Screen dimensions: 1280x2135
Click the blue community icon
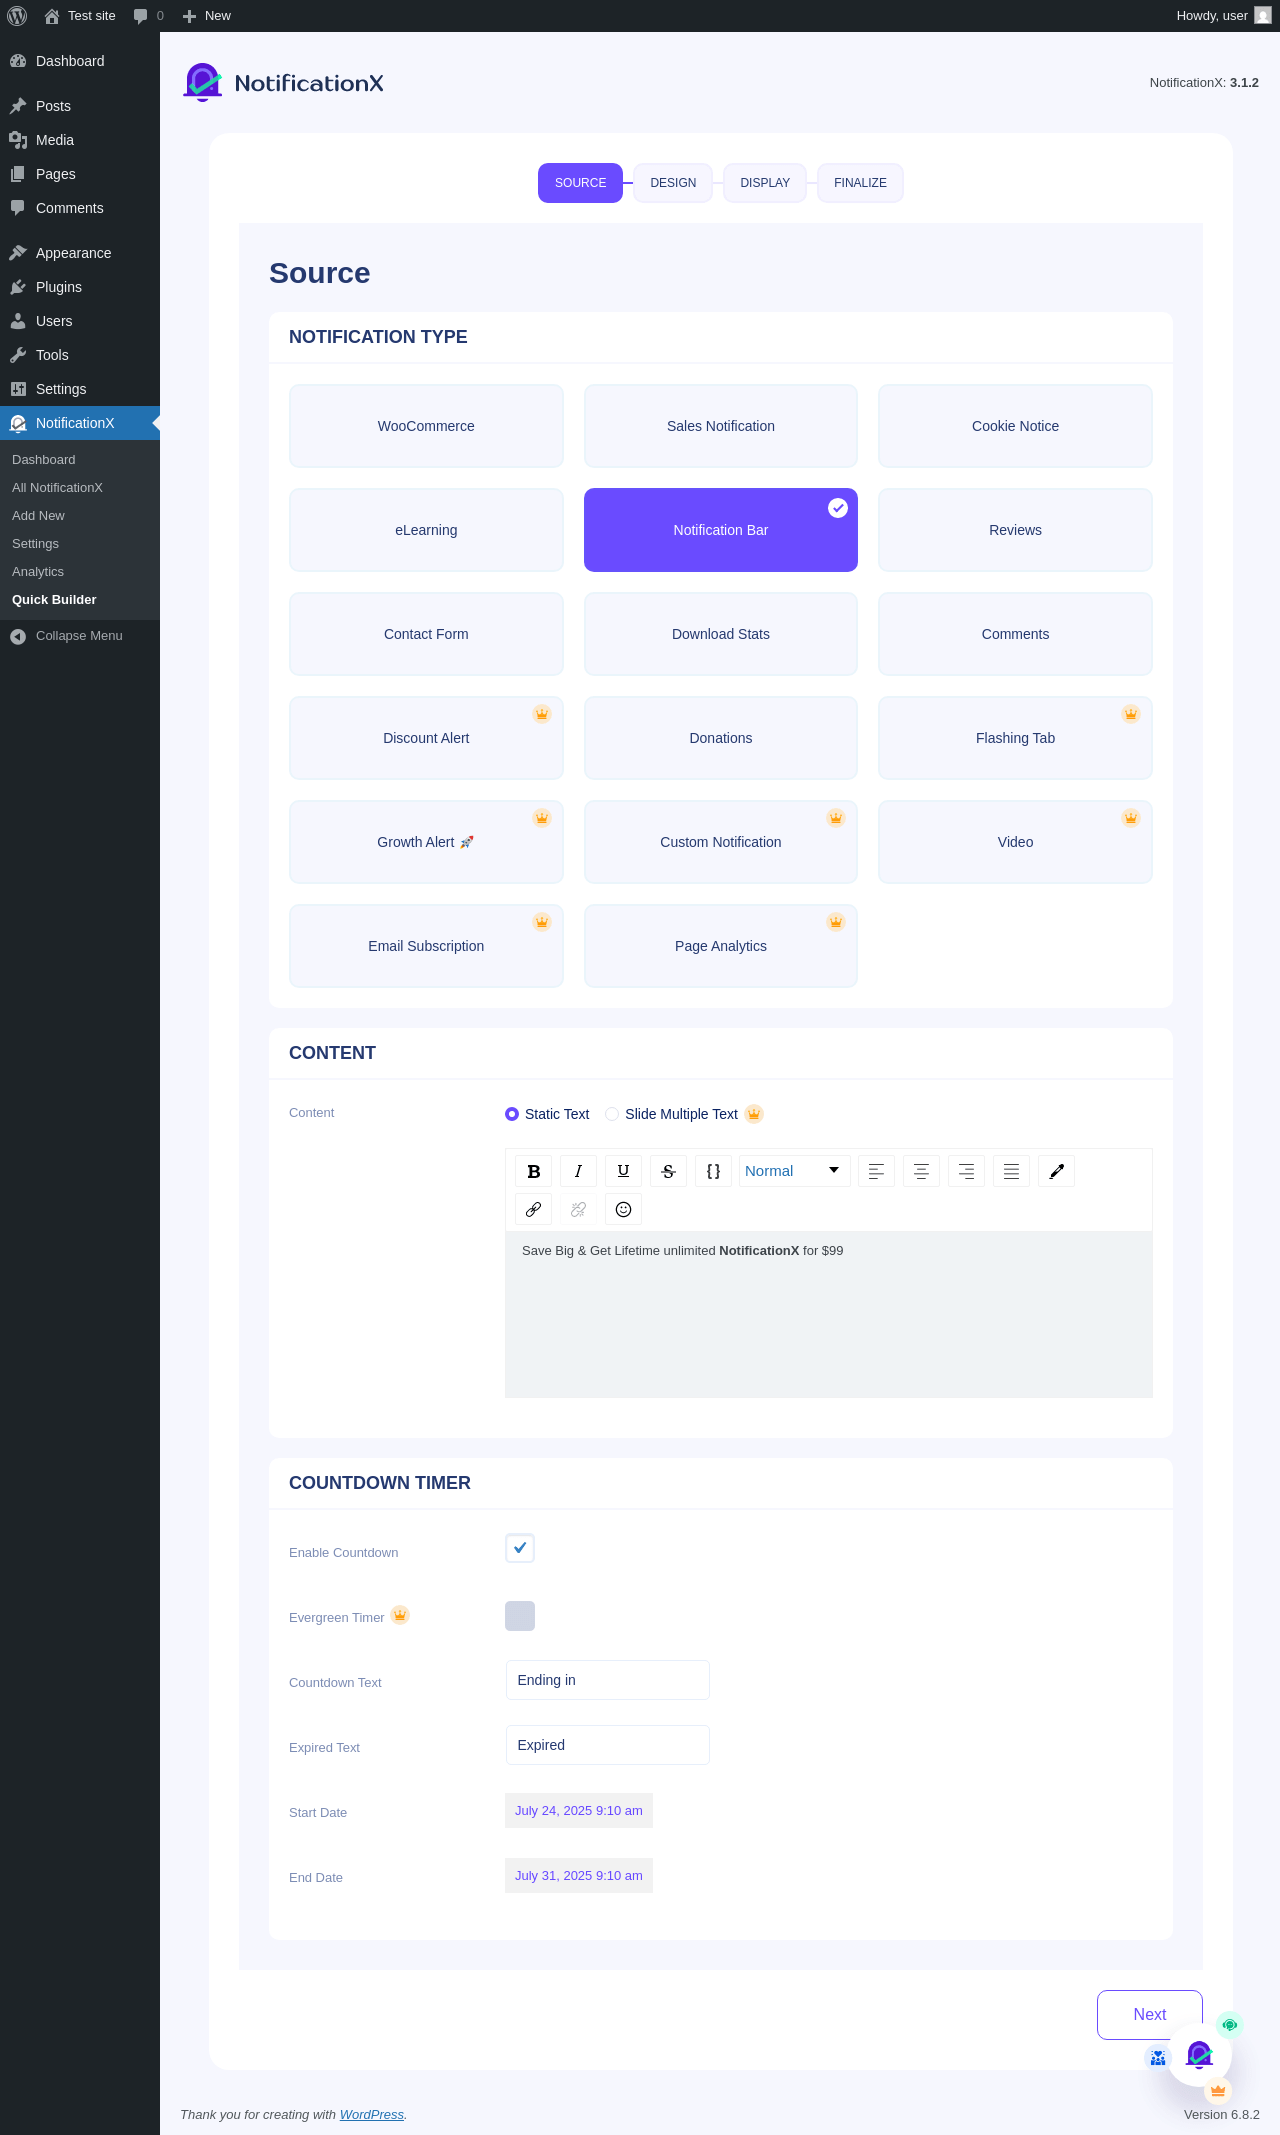tap(1158, 2058)
